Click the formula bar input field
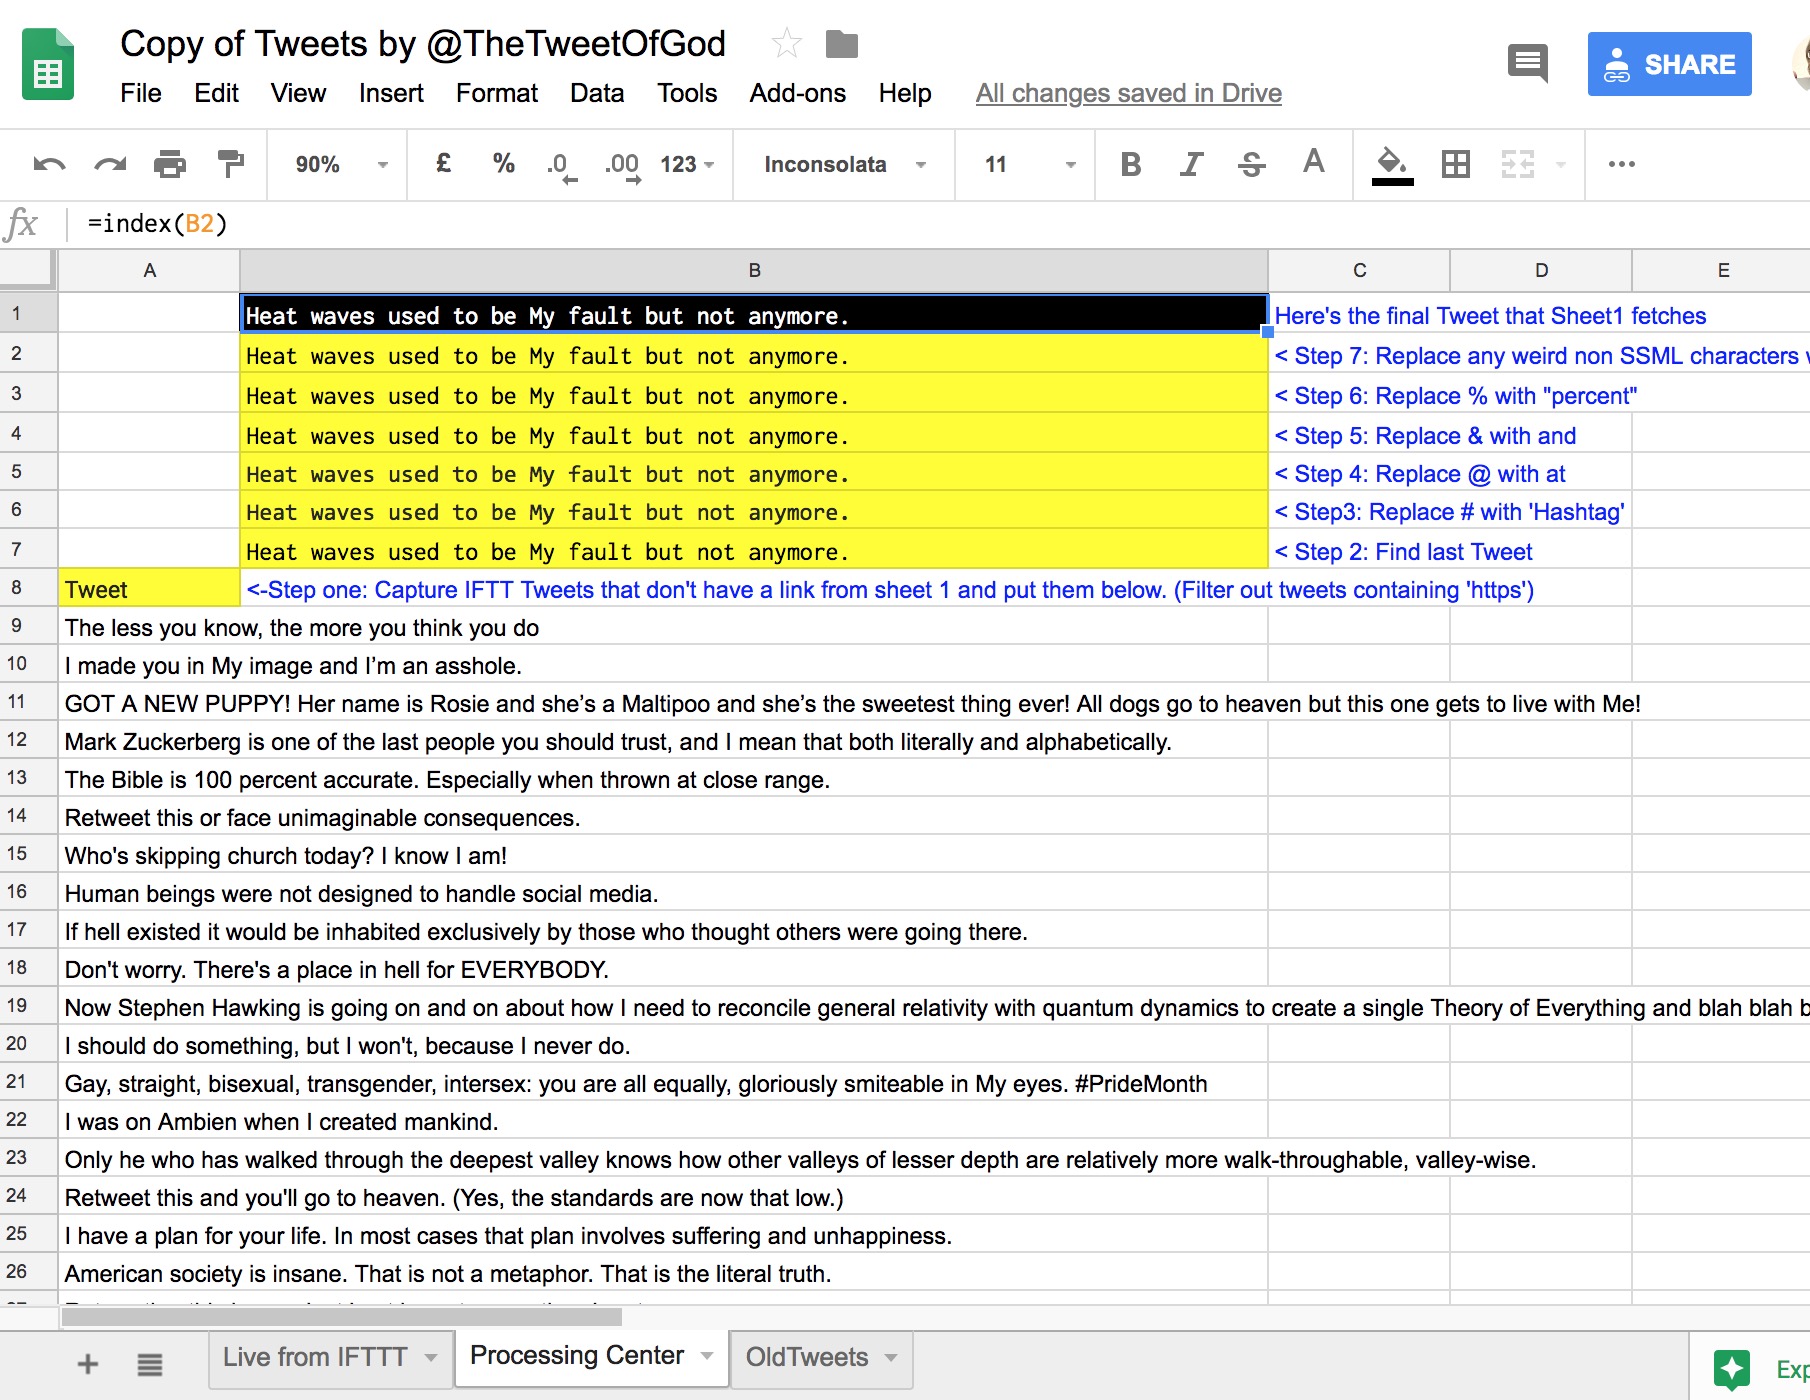The image size is (1810, 1400). click(940, 223)
